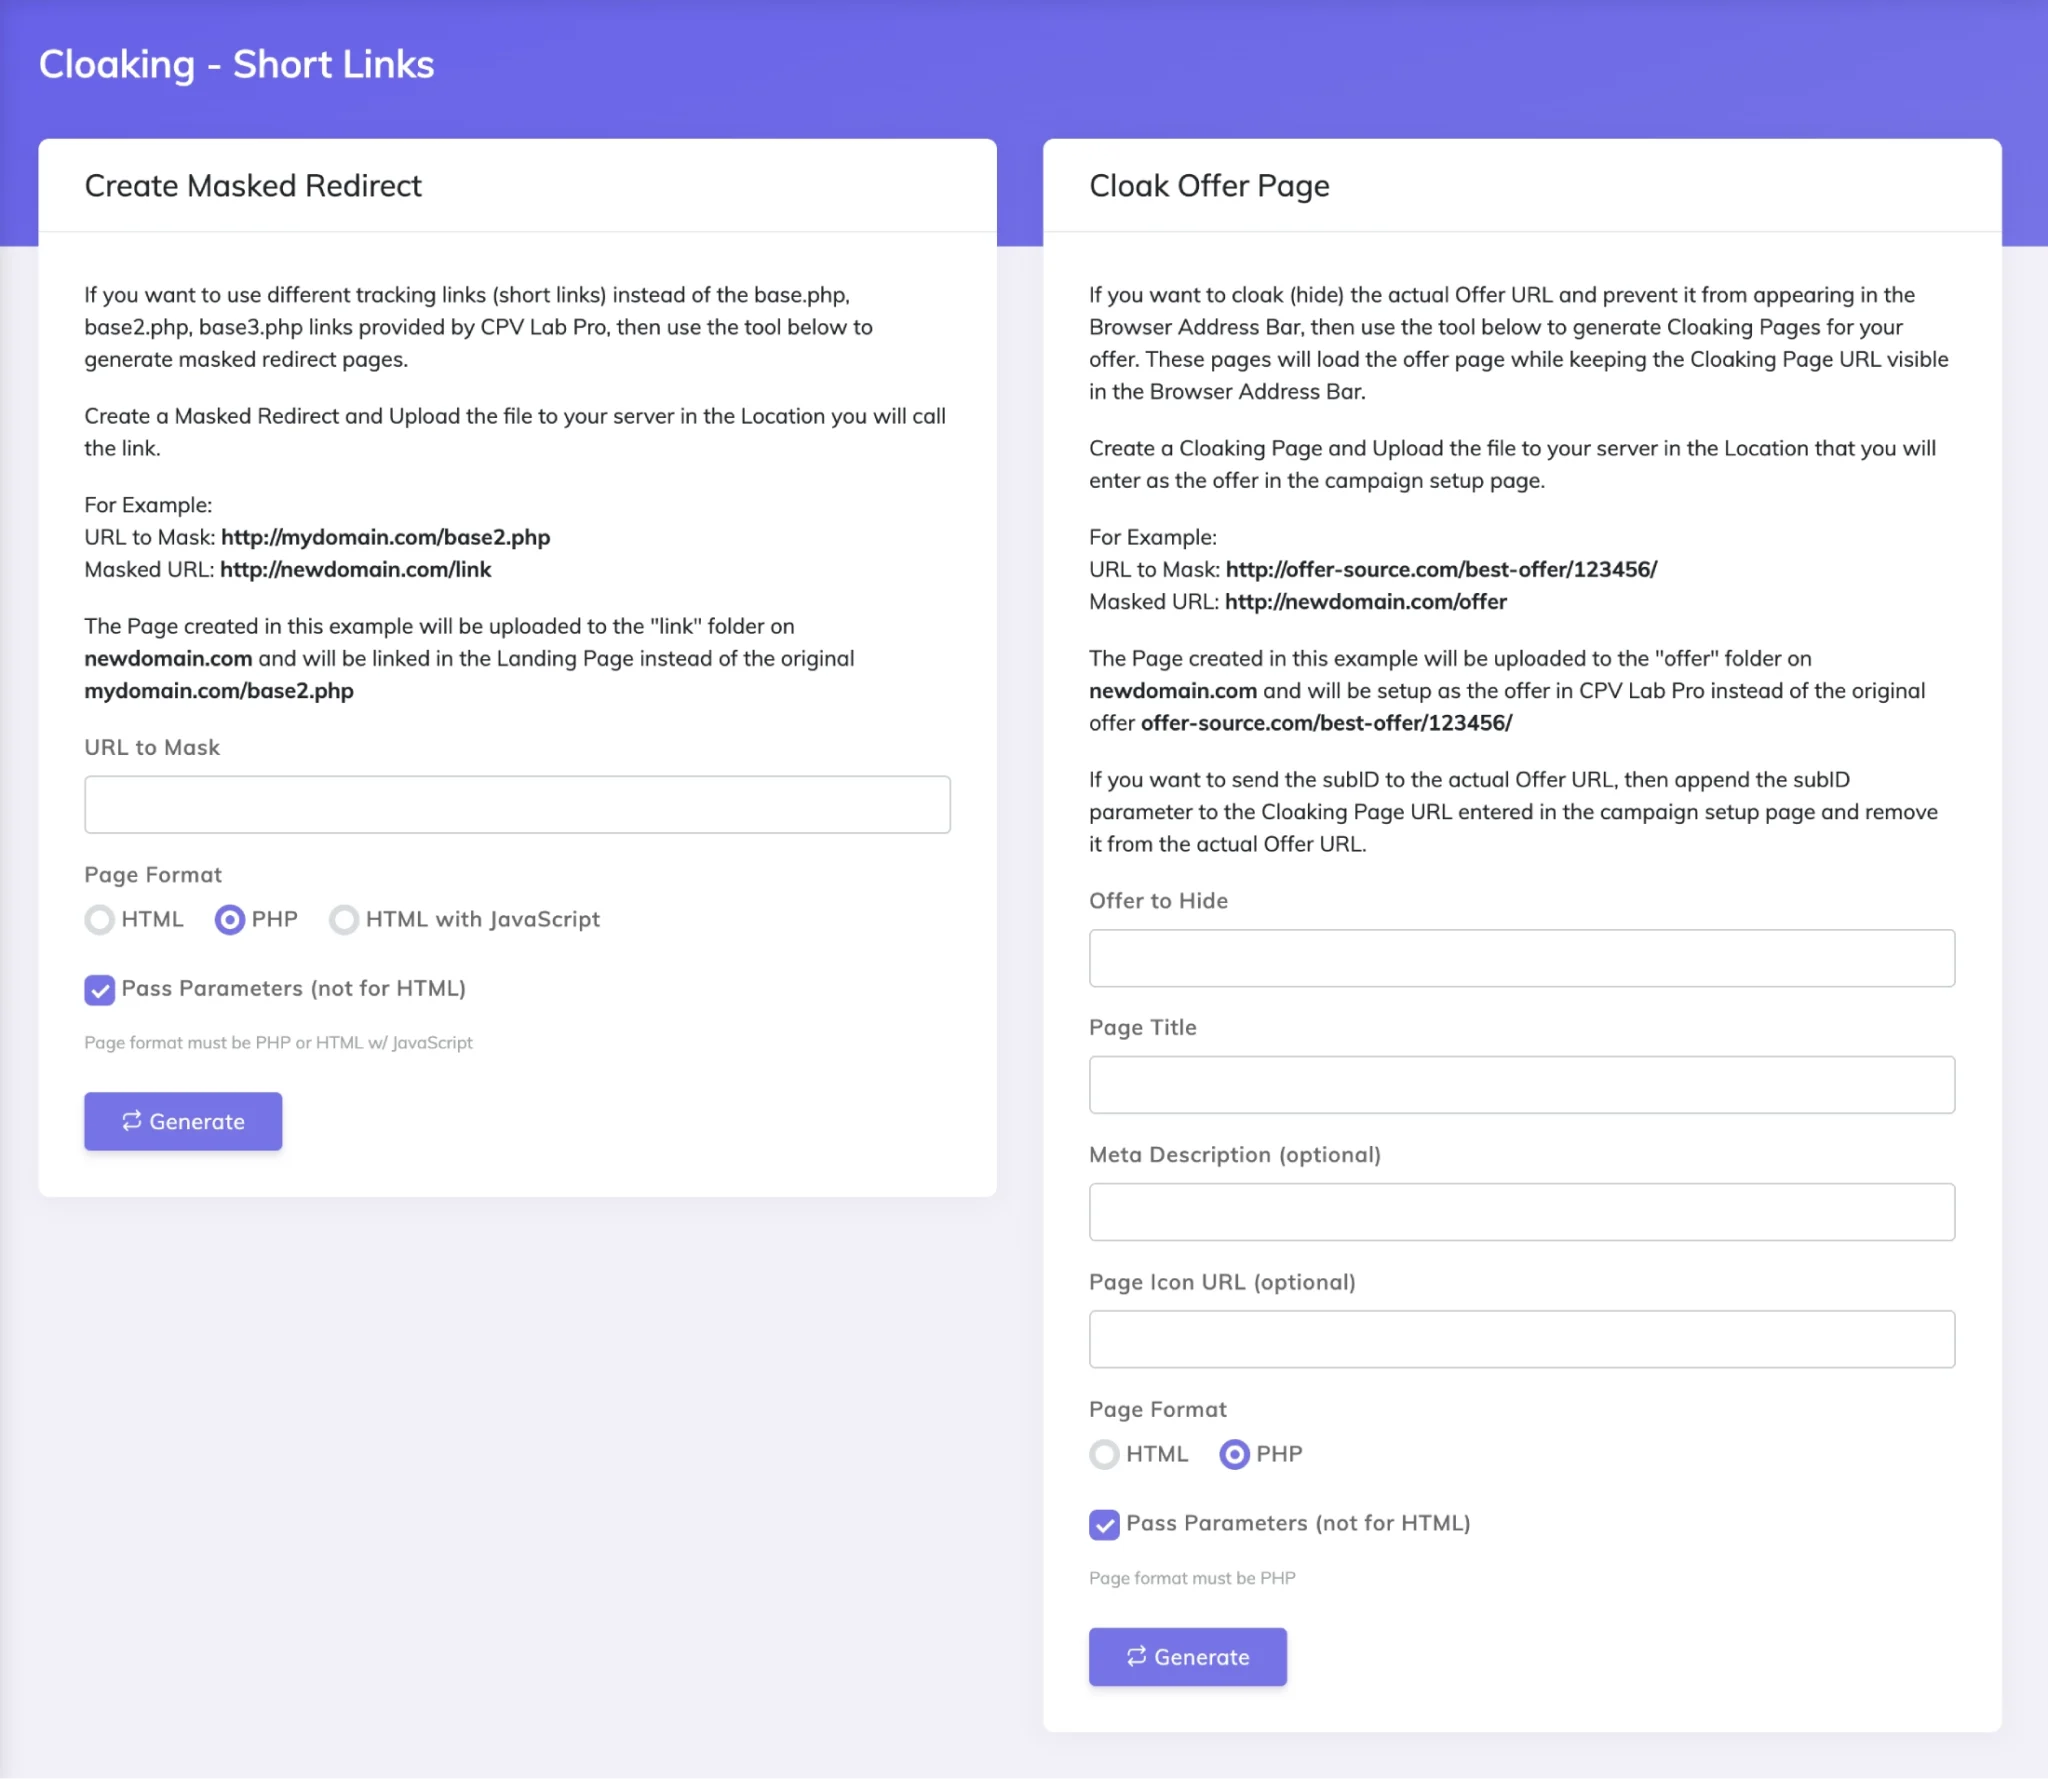Viewport: 2048px width, 1779px height.
Task: Select HTML with JavaScript page format
Action: [x=344, y=919]
